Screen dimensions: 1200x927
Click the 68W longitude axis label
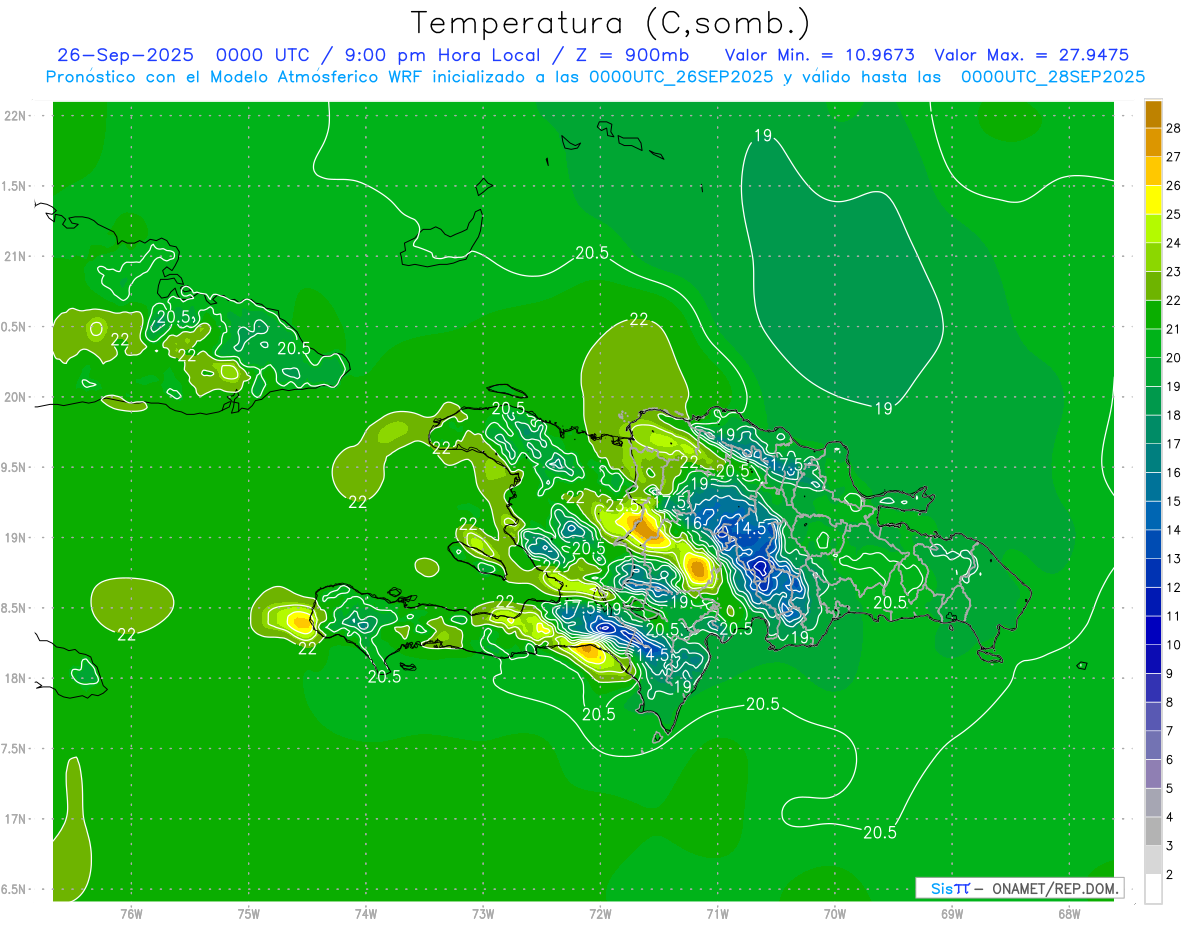coord(1068,913)
